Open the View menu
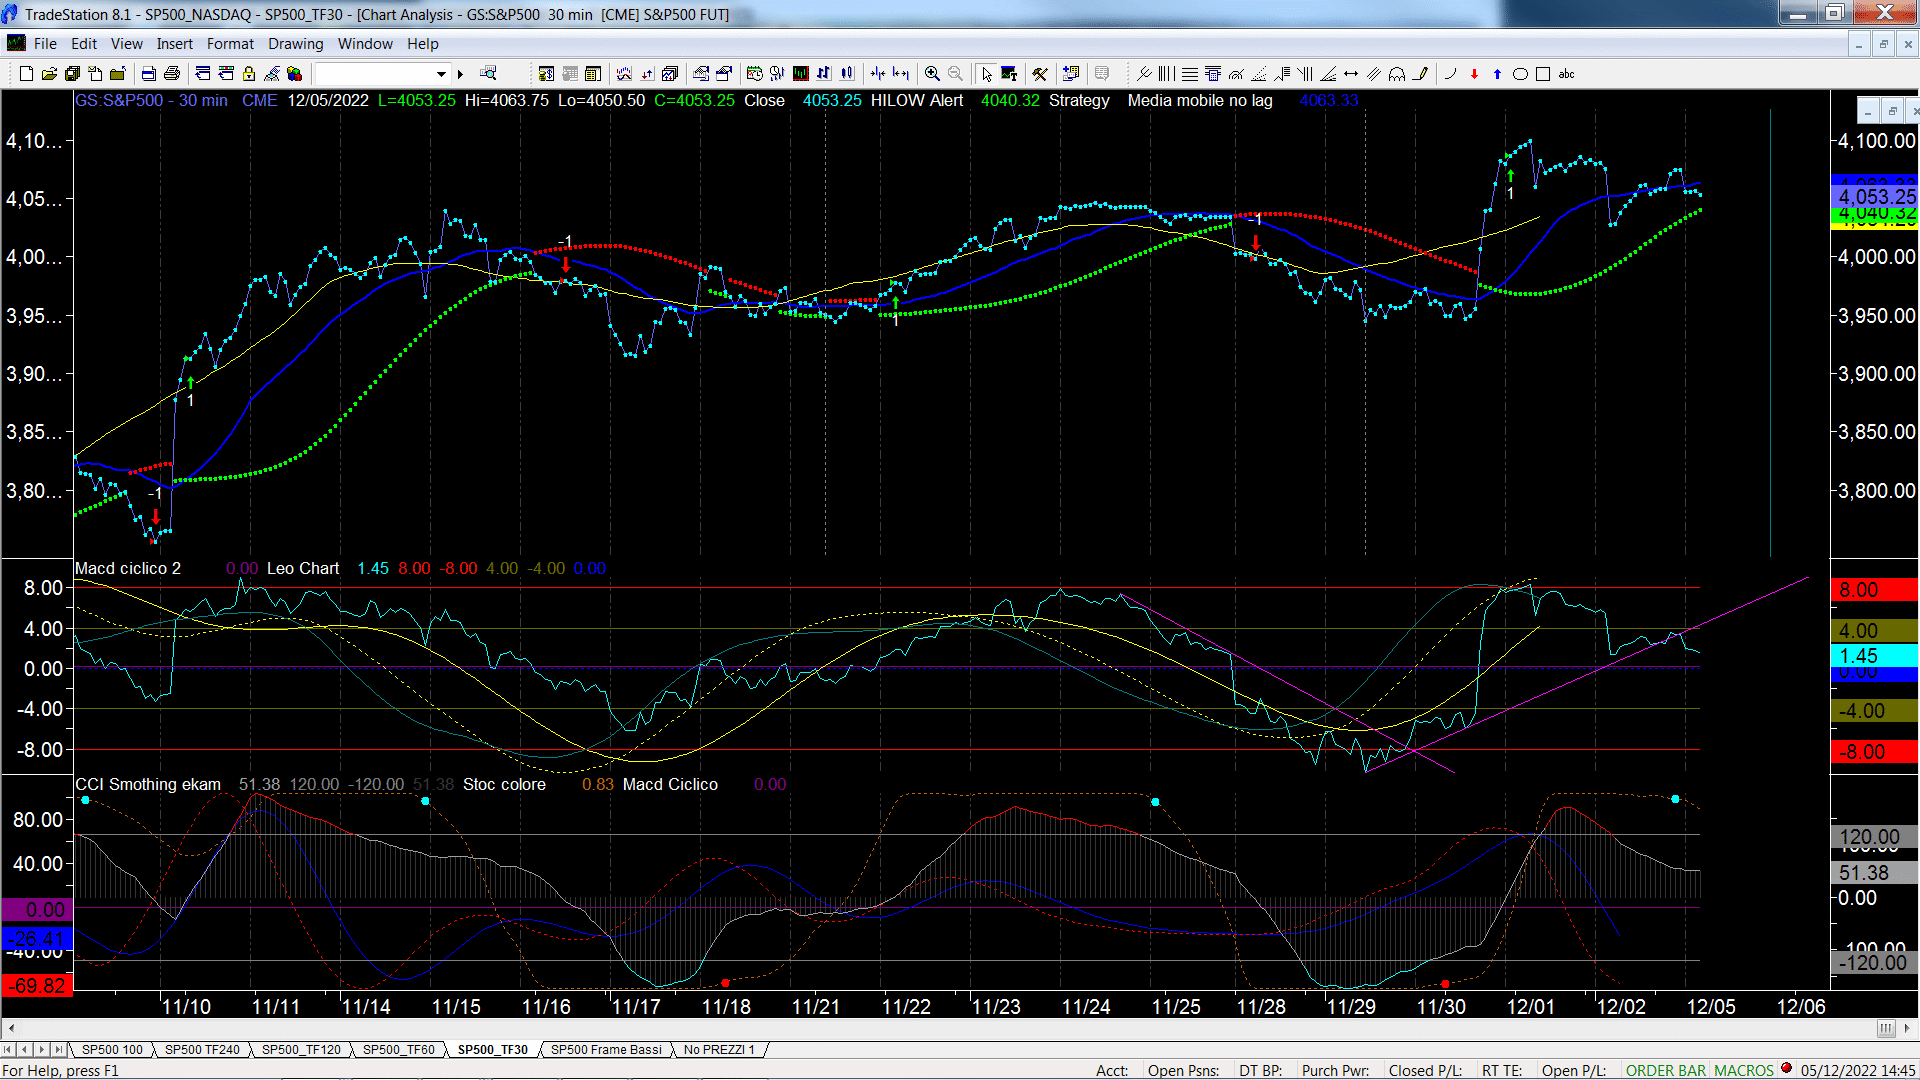This screenshot has height=1080, width=1920. [x=126, y=44]
